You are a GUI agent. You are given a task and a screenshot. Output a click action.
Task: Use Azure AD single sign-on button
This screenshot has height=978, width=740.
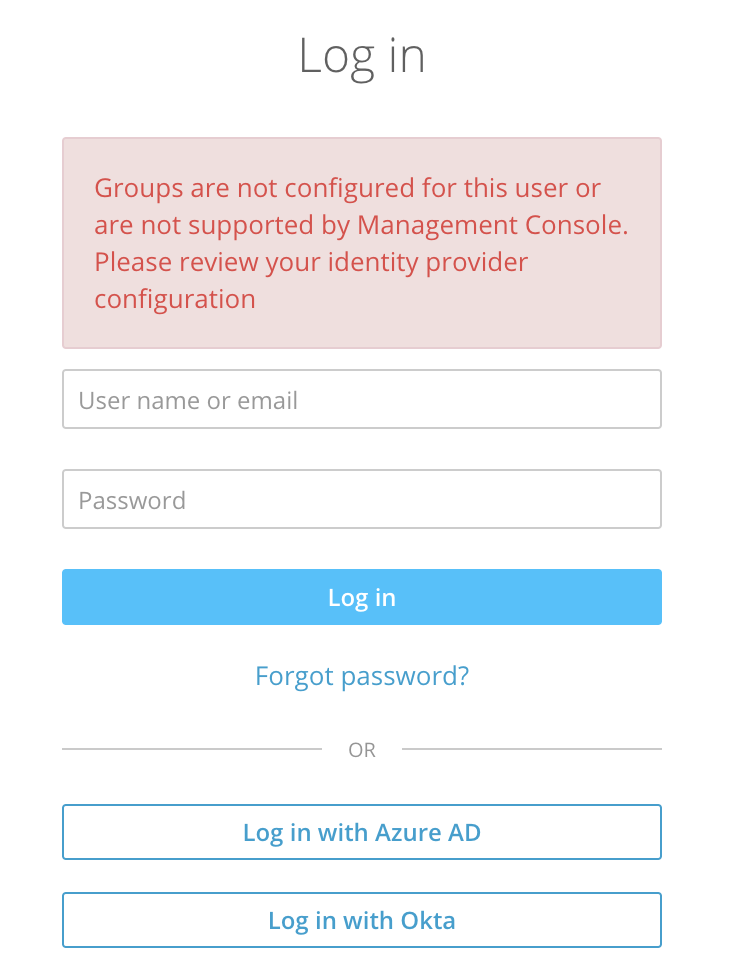pyautogui.click(x=361, y=832)
